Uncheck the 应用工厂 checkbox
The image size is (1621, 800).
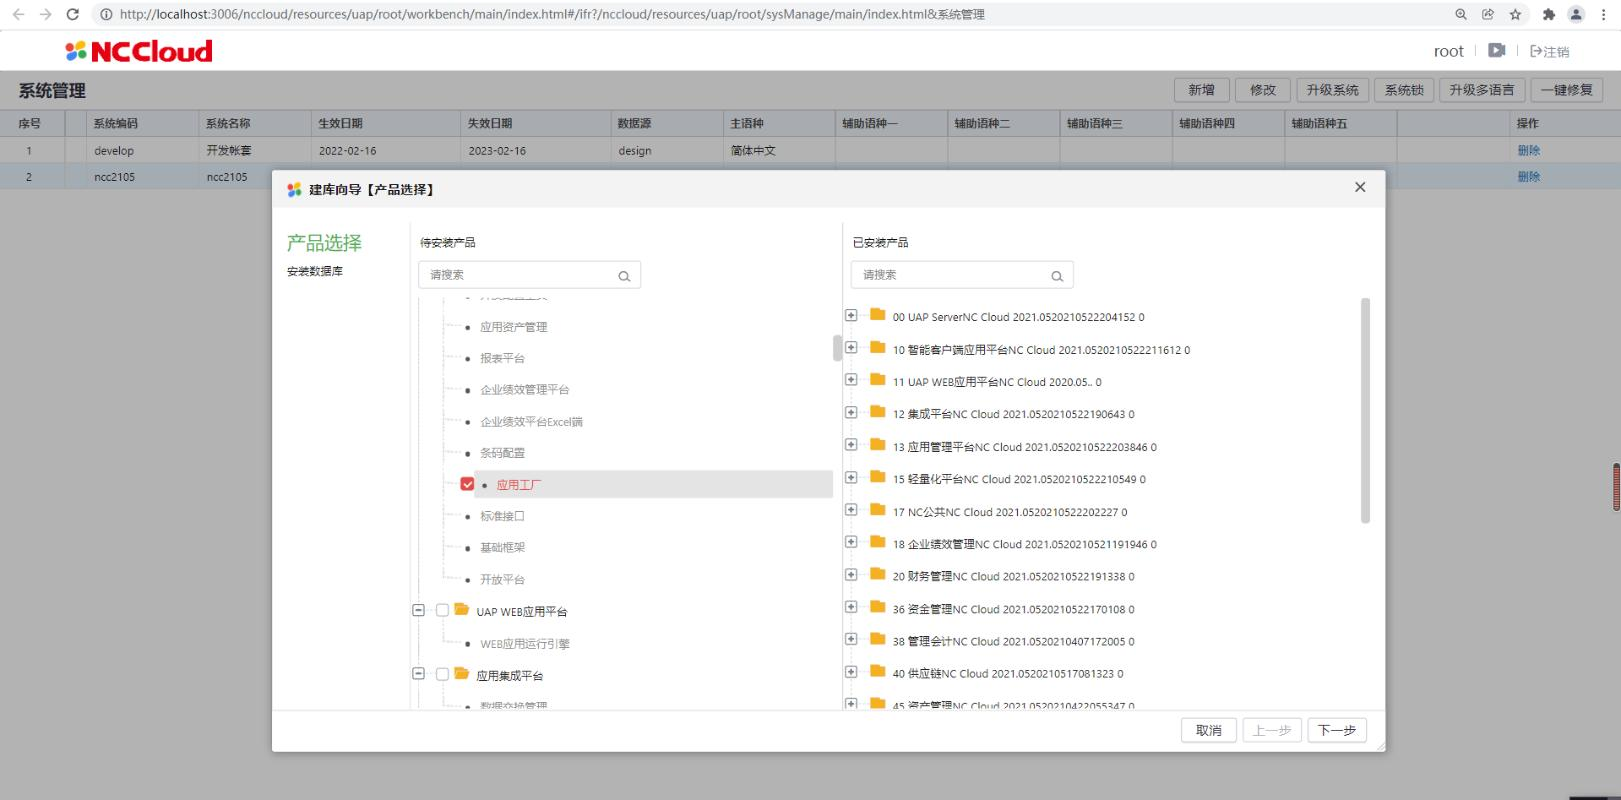[467, 484]
